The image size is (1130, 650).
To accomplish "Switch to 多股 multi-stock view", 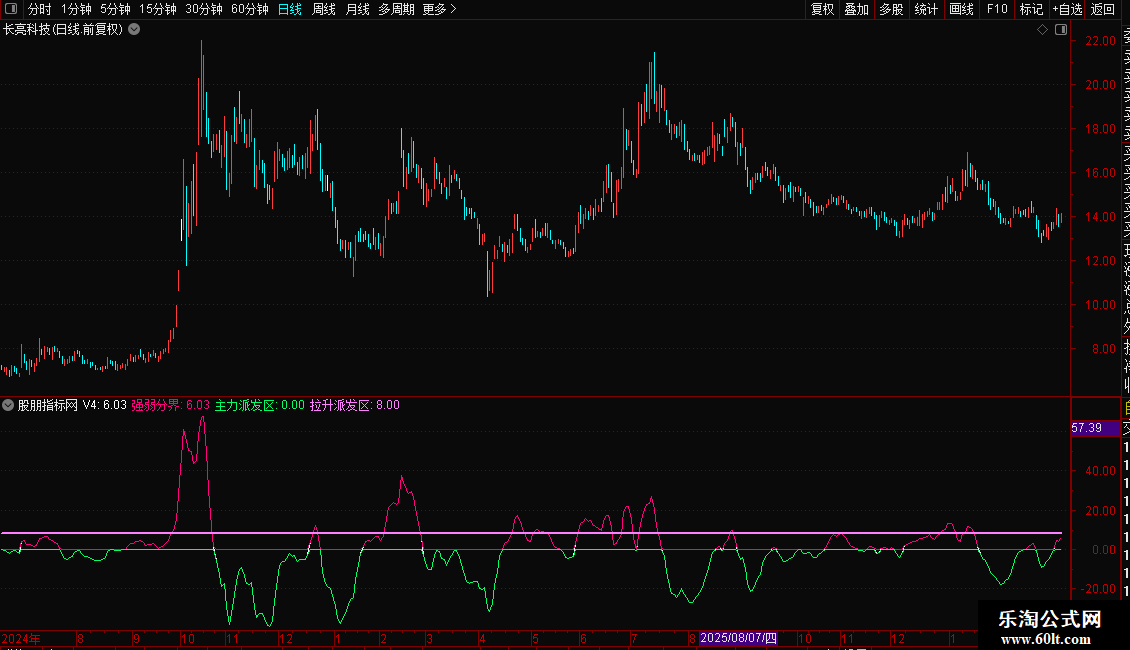I will [891, 9].
